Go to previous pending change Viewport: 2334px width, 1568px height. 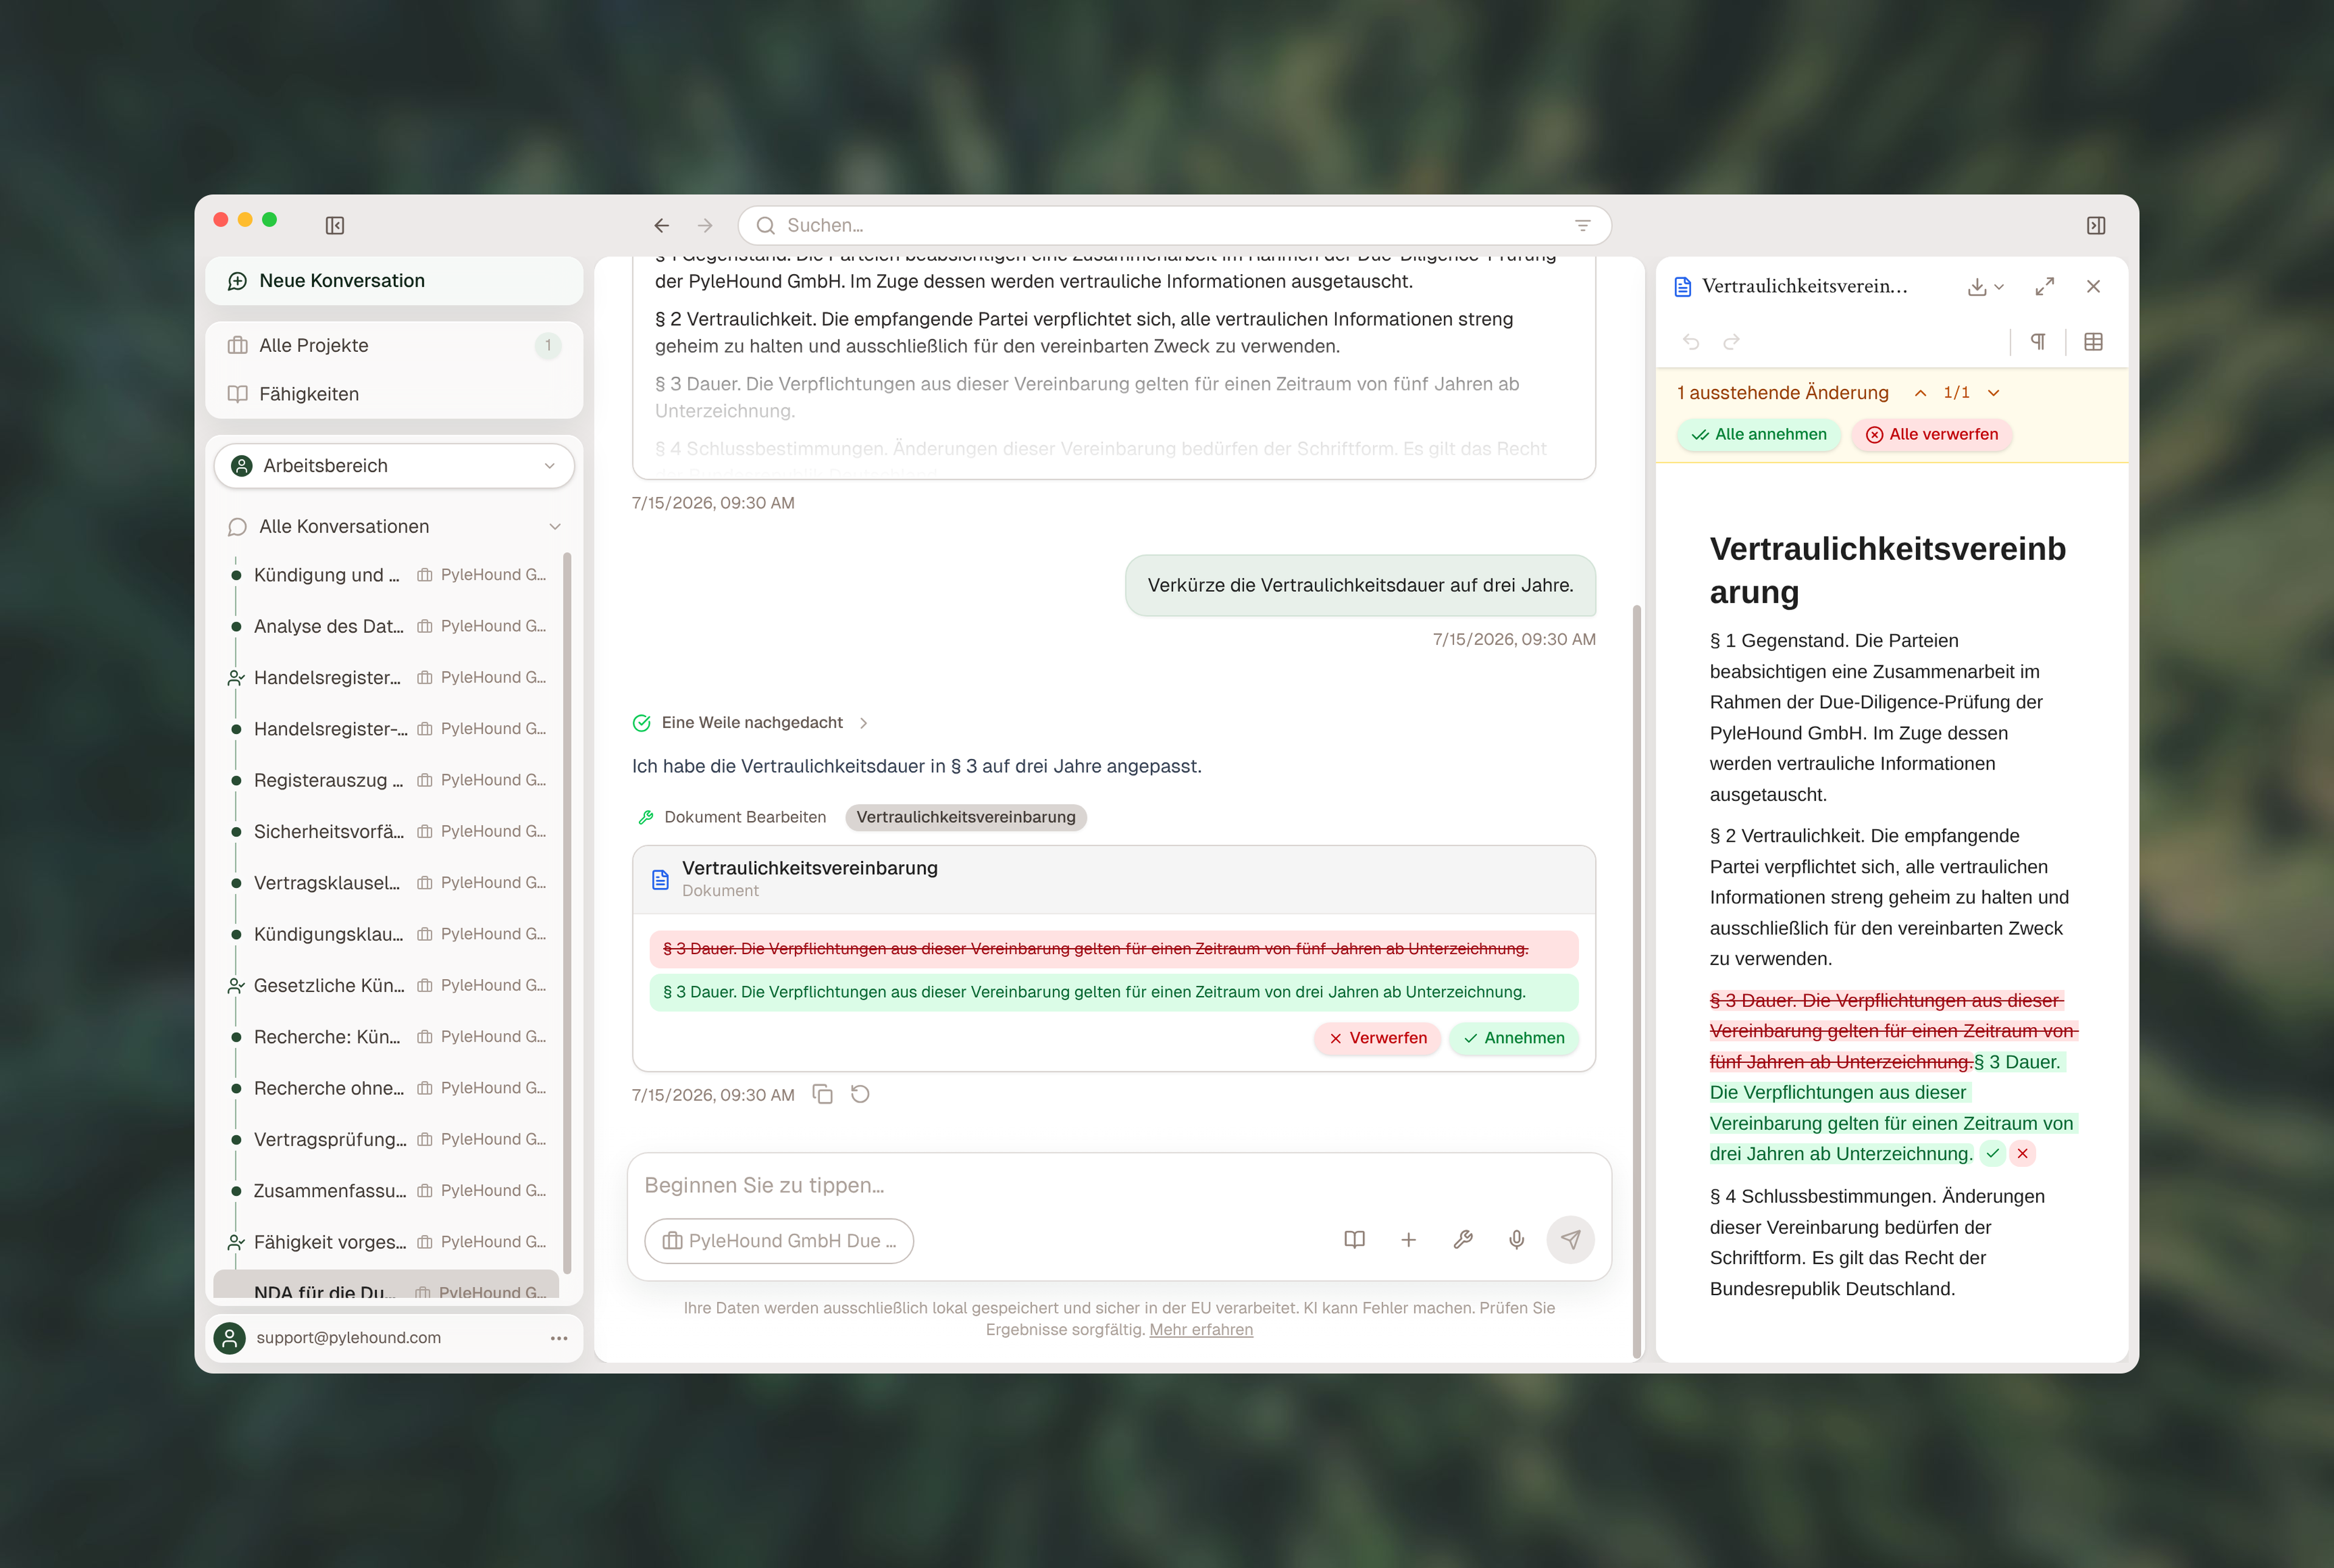1920,393
